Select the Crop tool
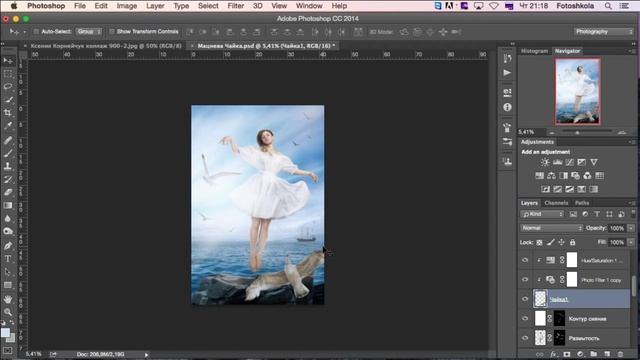 [x=8, y=113]
